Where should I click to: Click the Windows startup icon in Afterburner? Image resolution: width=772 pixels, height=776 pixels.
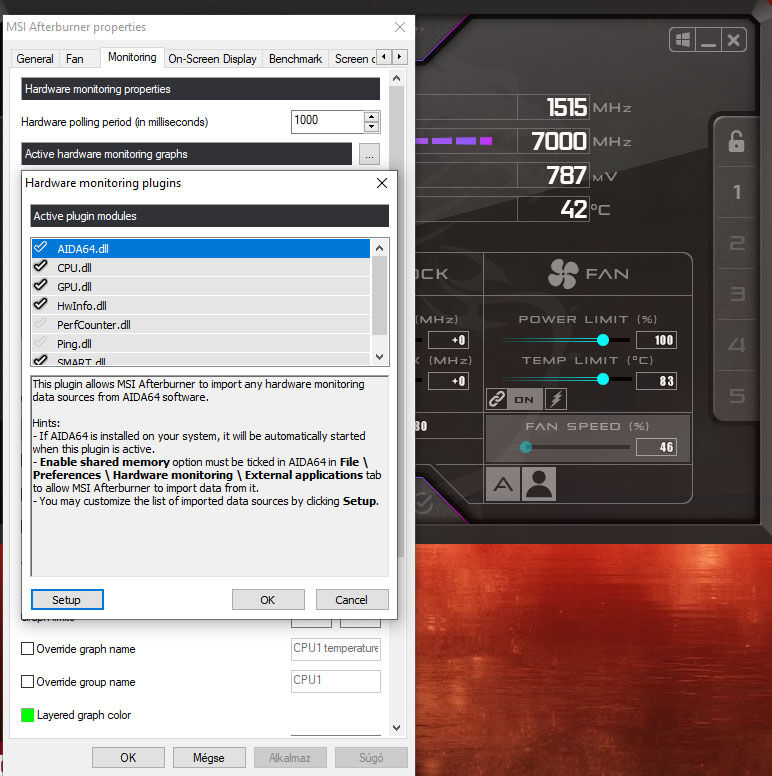682,40
